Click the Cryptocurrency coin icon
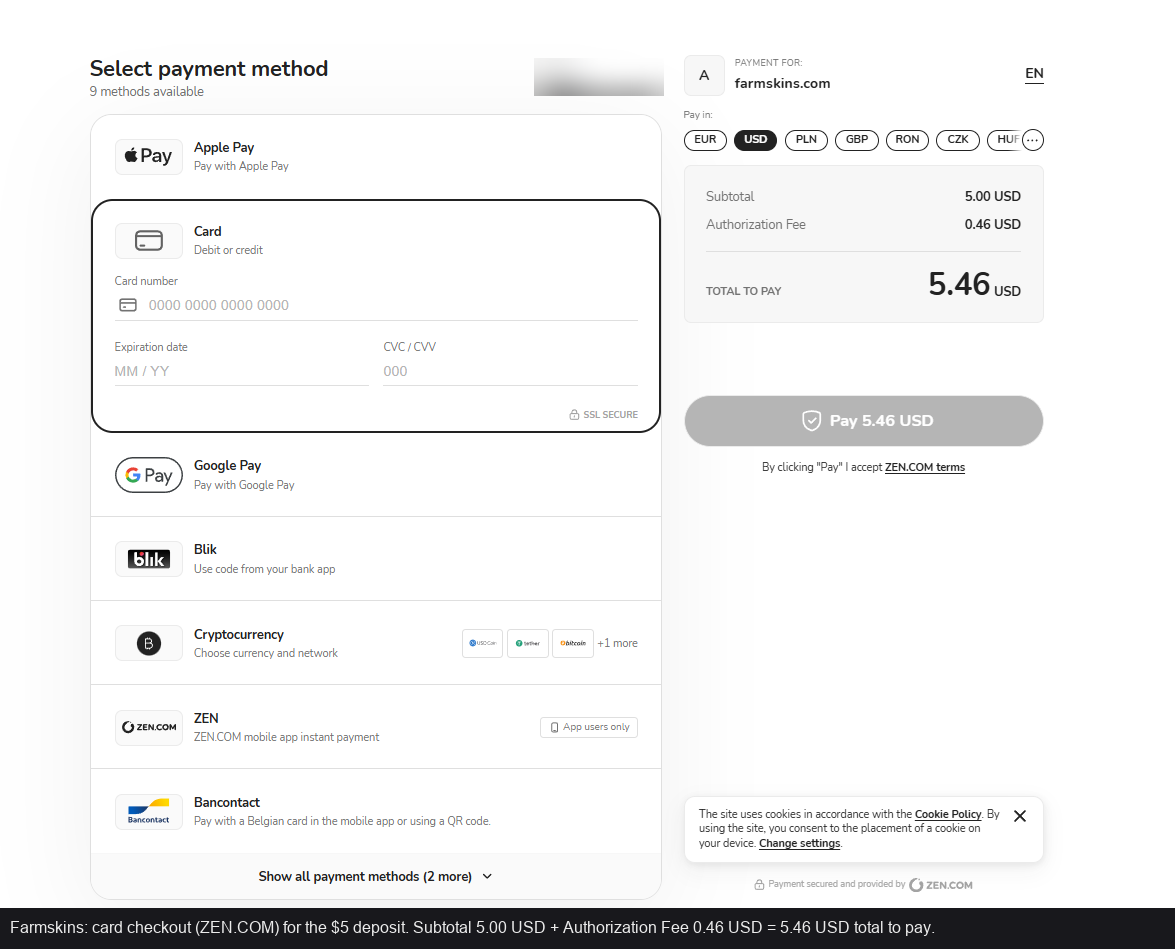The width and height of the screenshot is (1175, 949). click(x=148, y=643)
